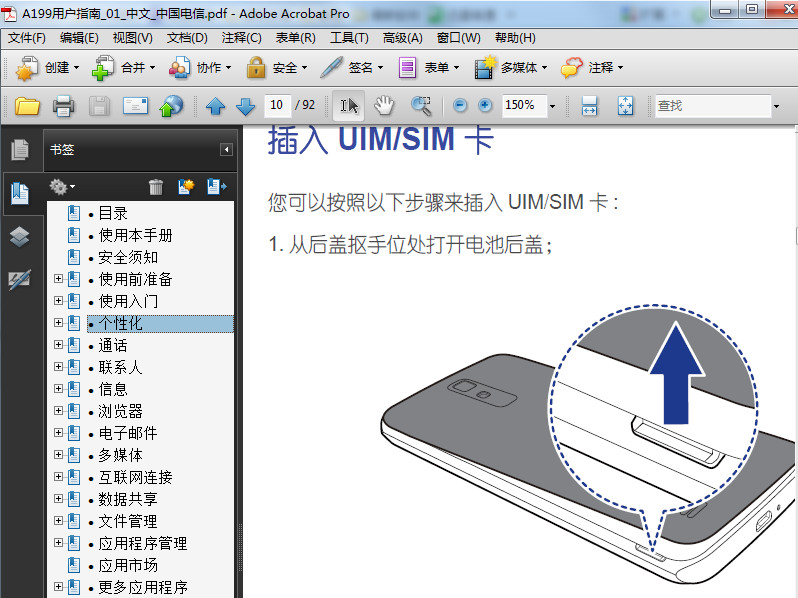This screenshot has width=798, height=598.
Task: Click the save floppy disk icon
Action: (99, 106)
